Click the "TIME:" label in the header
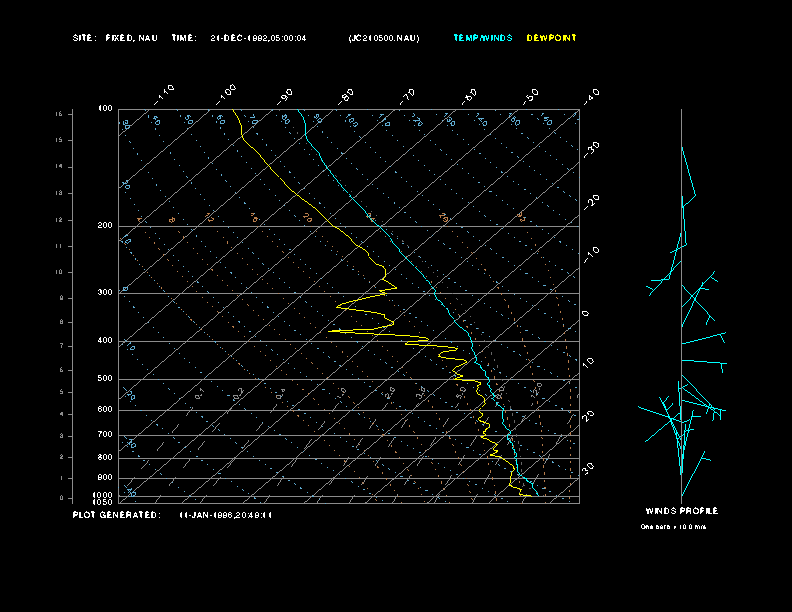 coord(184,38)
